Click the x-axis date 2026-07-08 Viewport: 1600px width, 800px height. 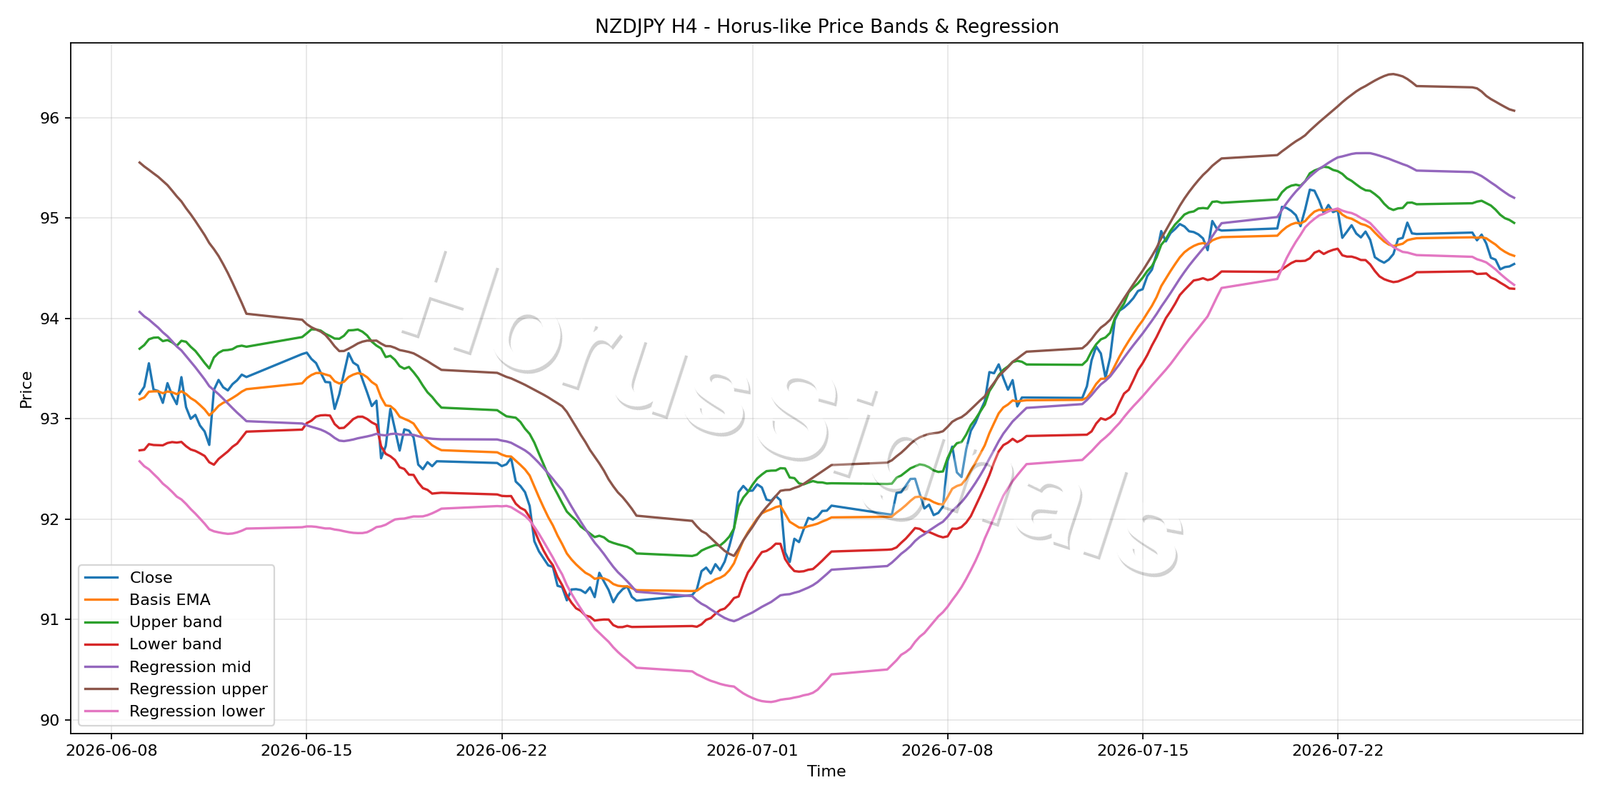(947, 750)
